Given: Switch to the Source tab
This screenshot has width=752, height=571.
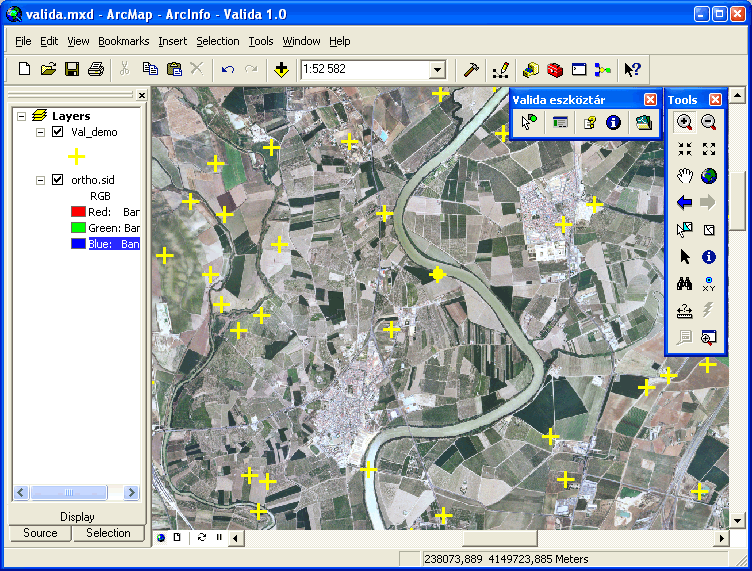Looking at the screenshot, I should point(40,533).
